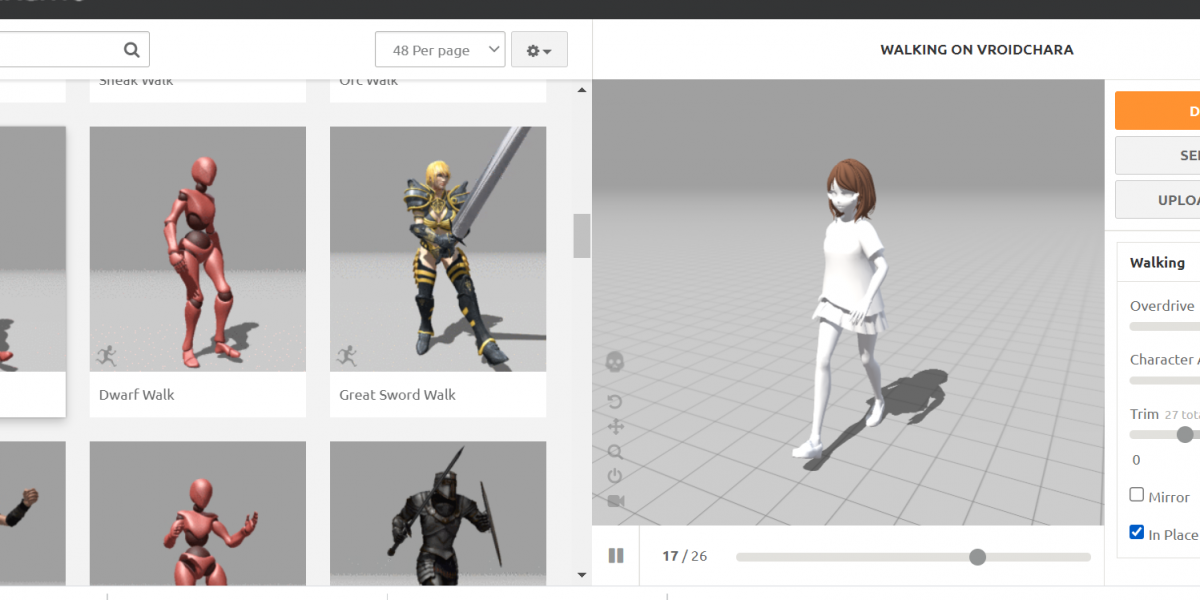Click the orange Download button
Viewport: 1200px width, 600px height.
click(1160, 111)
